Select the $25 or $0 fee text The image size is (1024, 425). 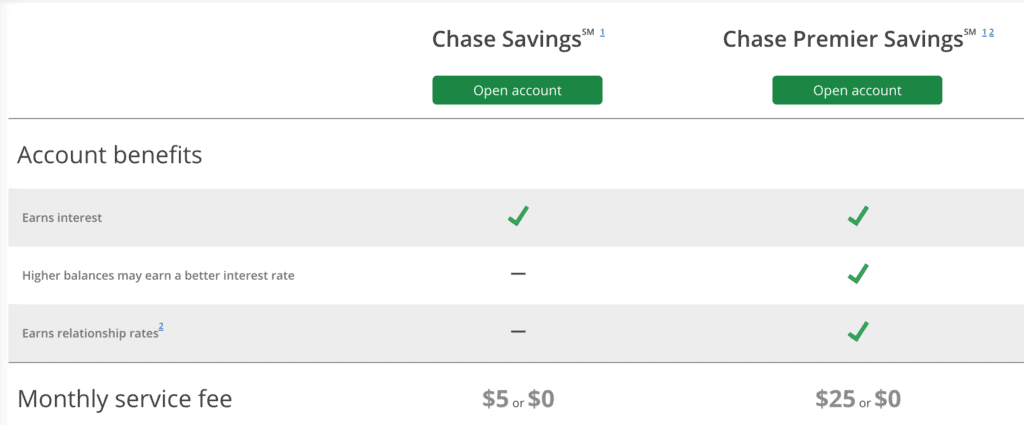tap(857, 399)
